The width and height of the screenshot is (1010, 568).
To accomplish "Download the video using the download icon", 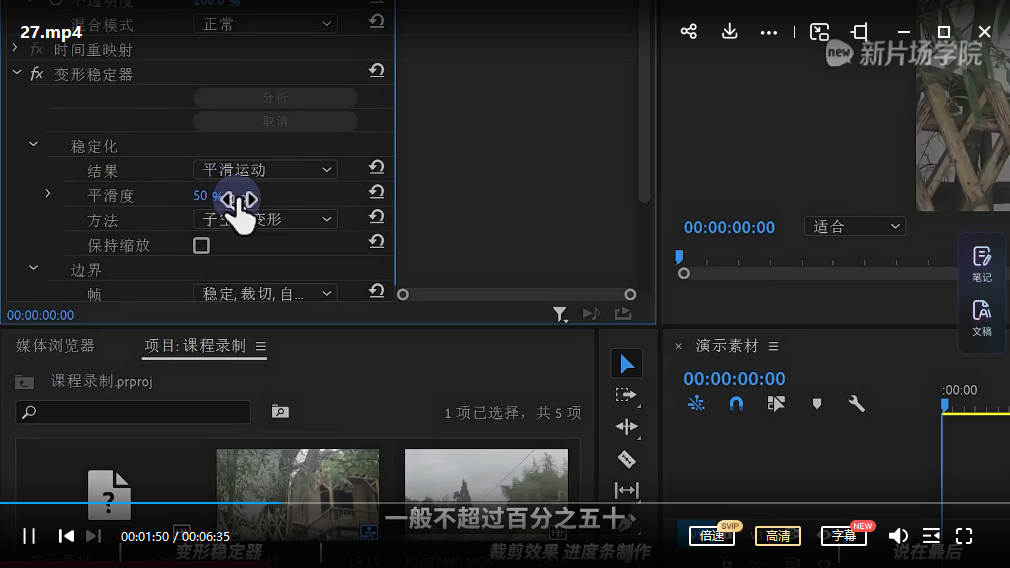I will coord(729,32).
